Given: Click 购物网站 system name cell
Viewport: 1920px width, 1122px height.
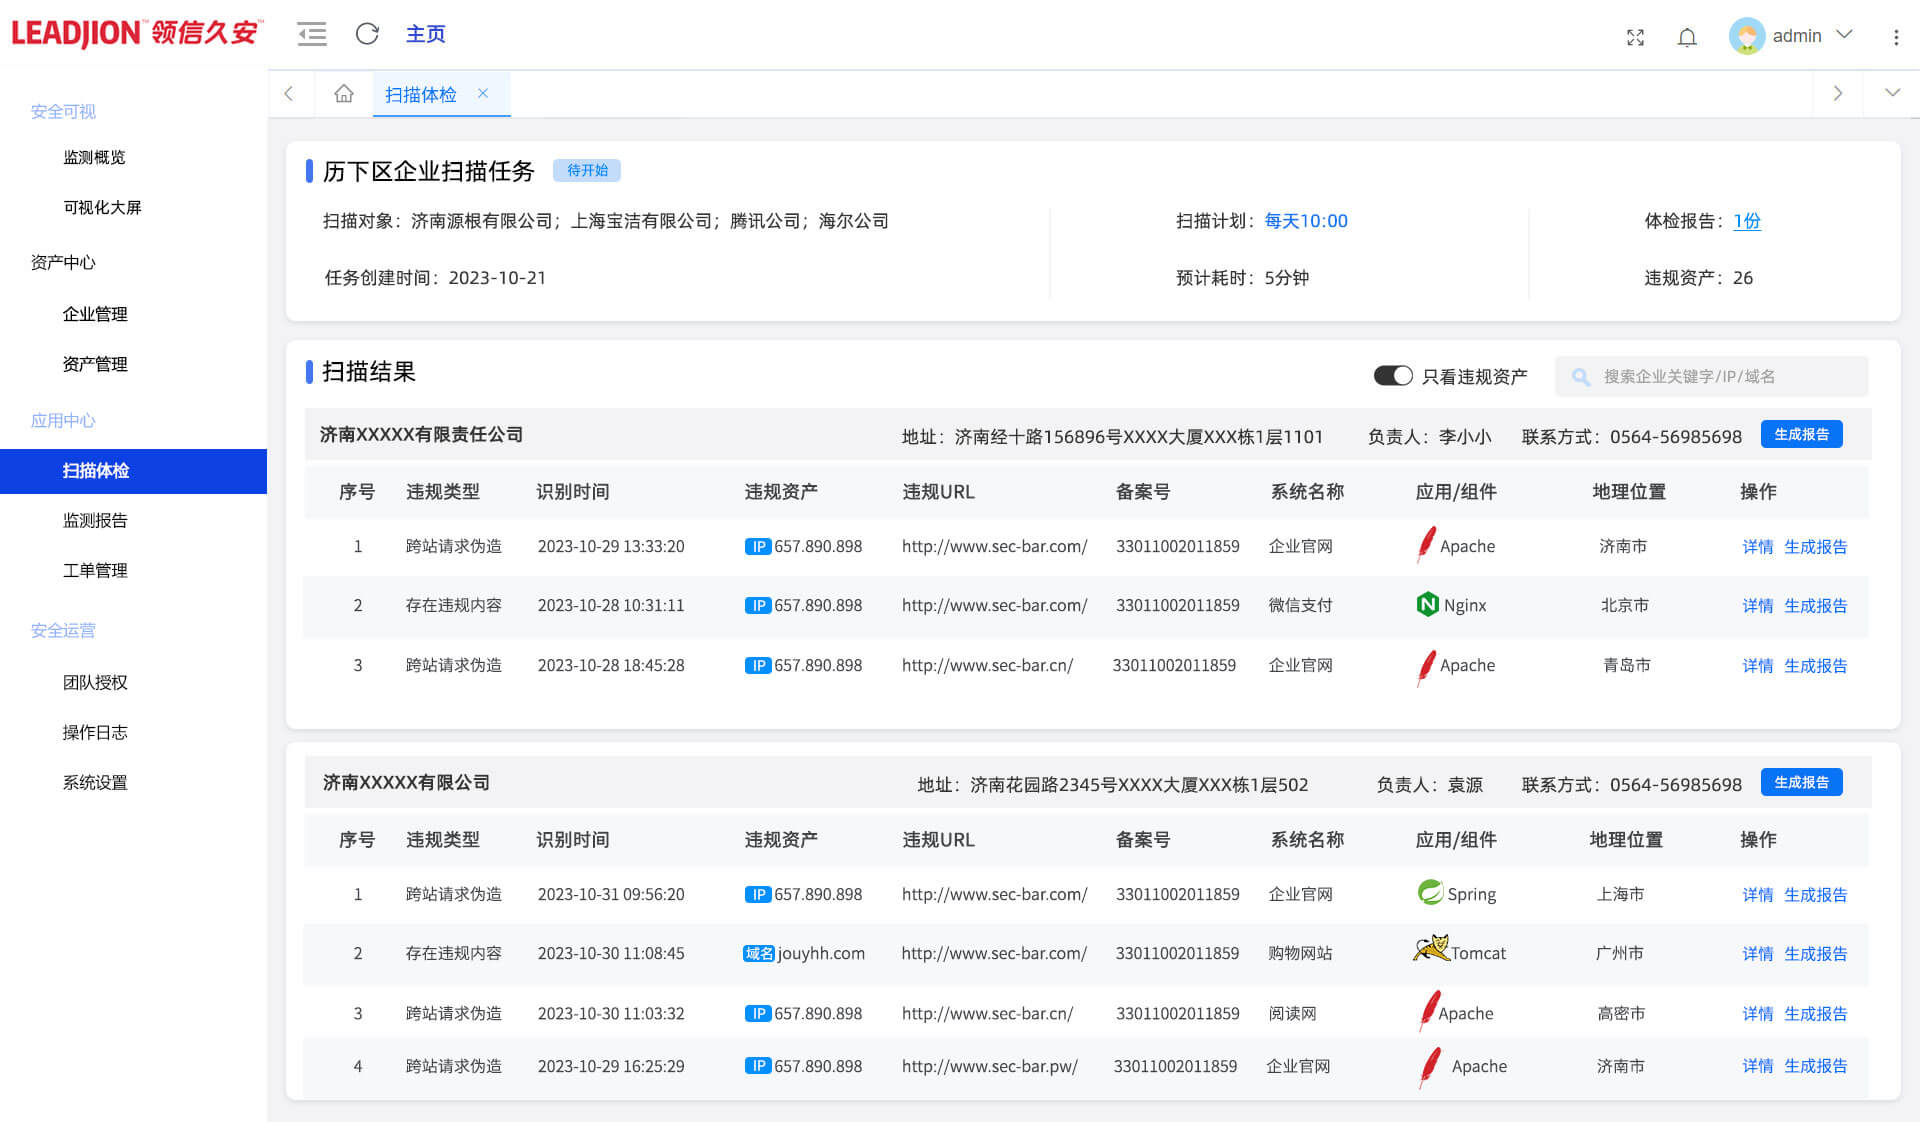Looking at the screenshot, I should [1300, 953].
